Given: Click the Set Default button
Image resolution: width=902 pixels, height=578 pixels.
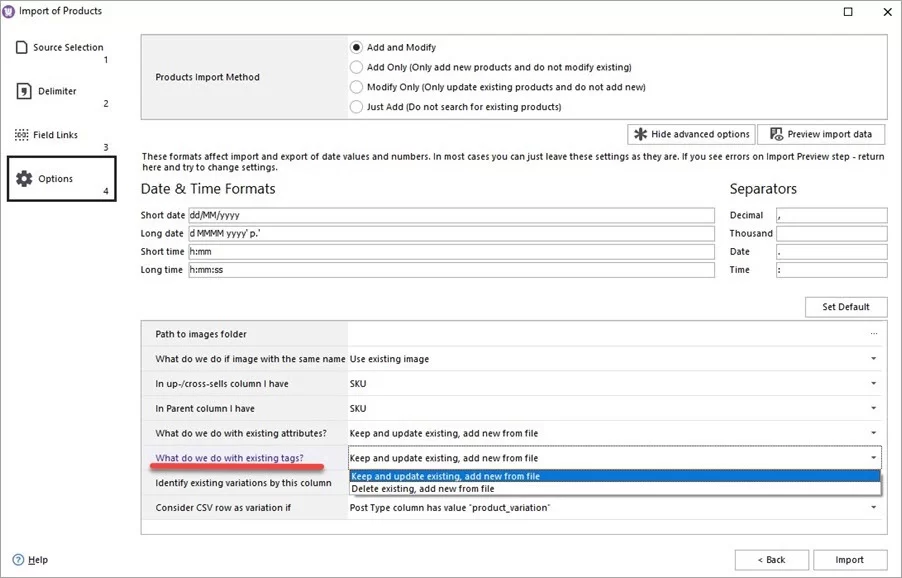Looking at the screenshot, I should (845, 306).
